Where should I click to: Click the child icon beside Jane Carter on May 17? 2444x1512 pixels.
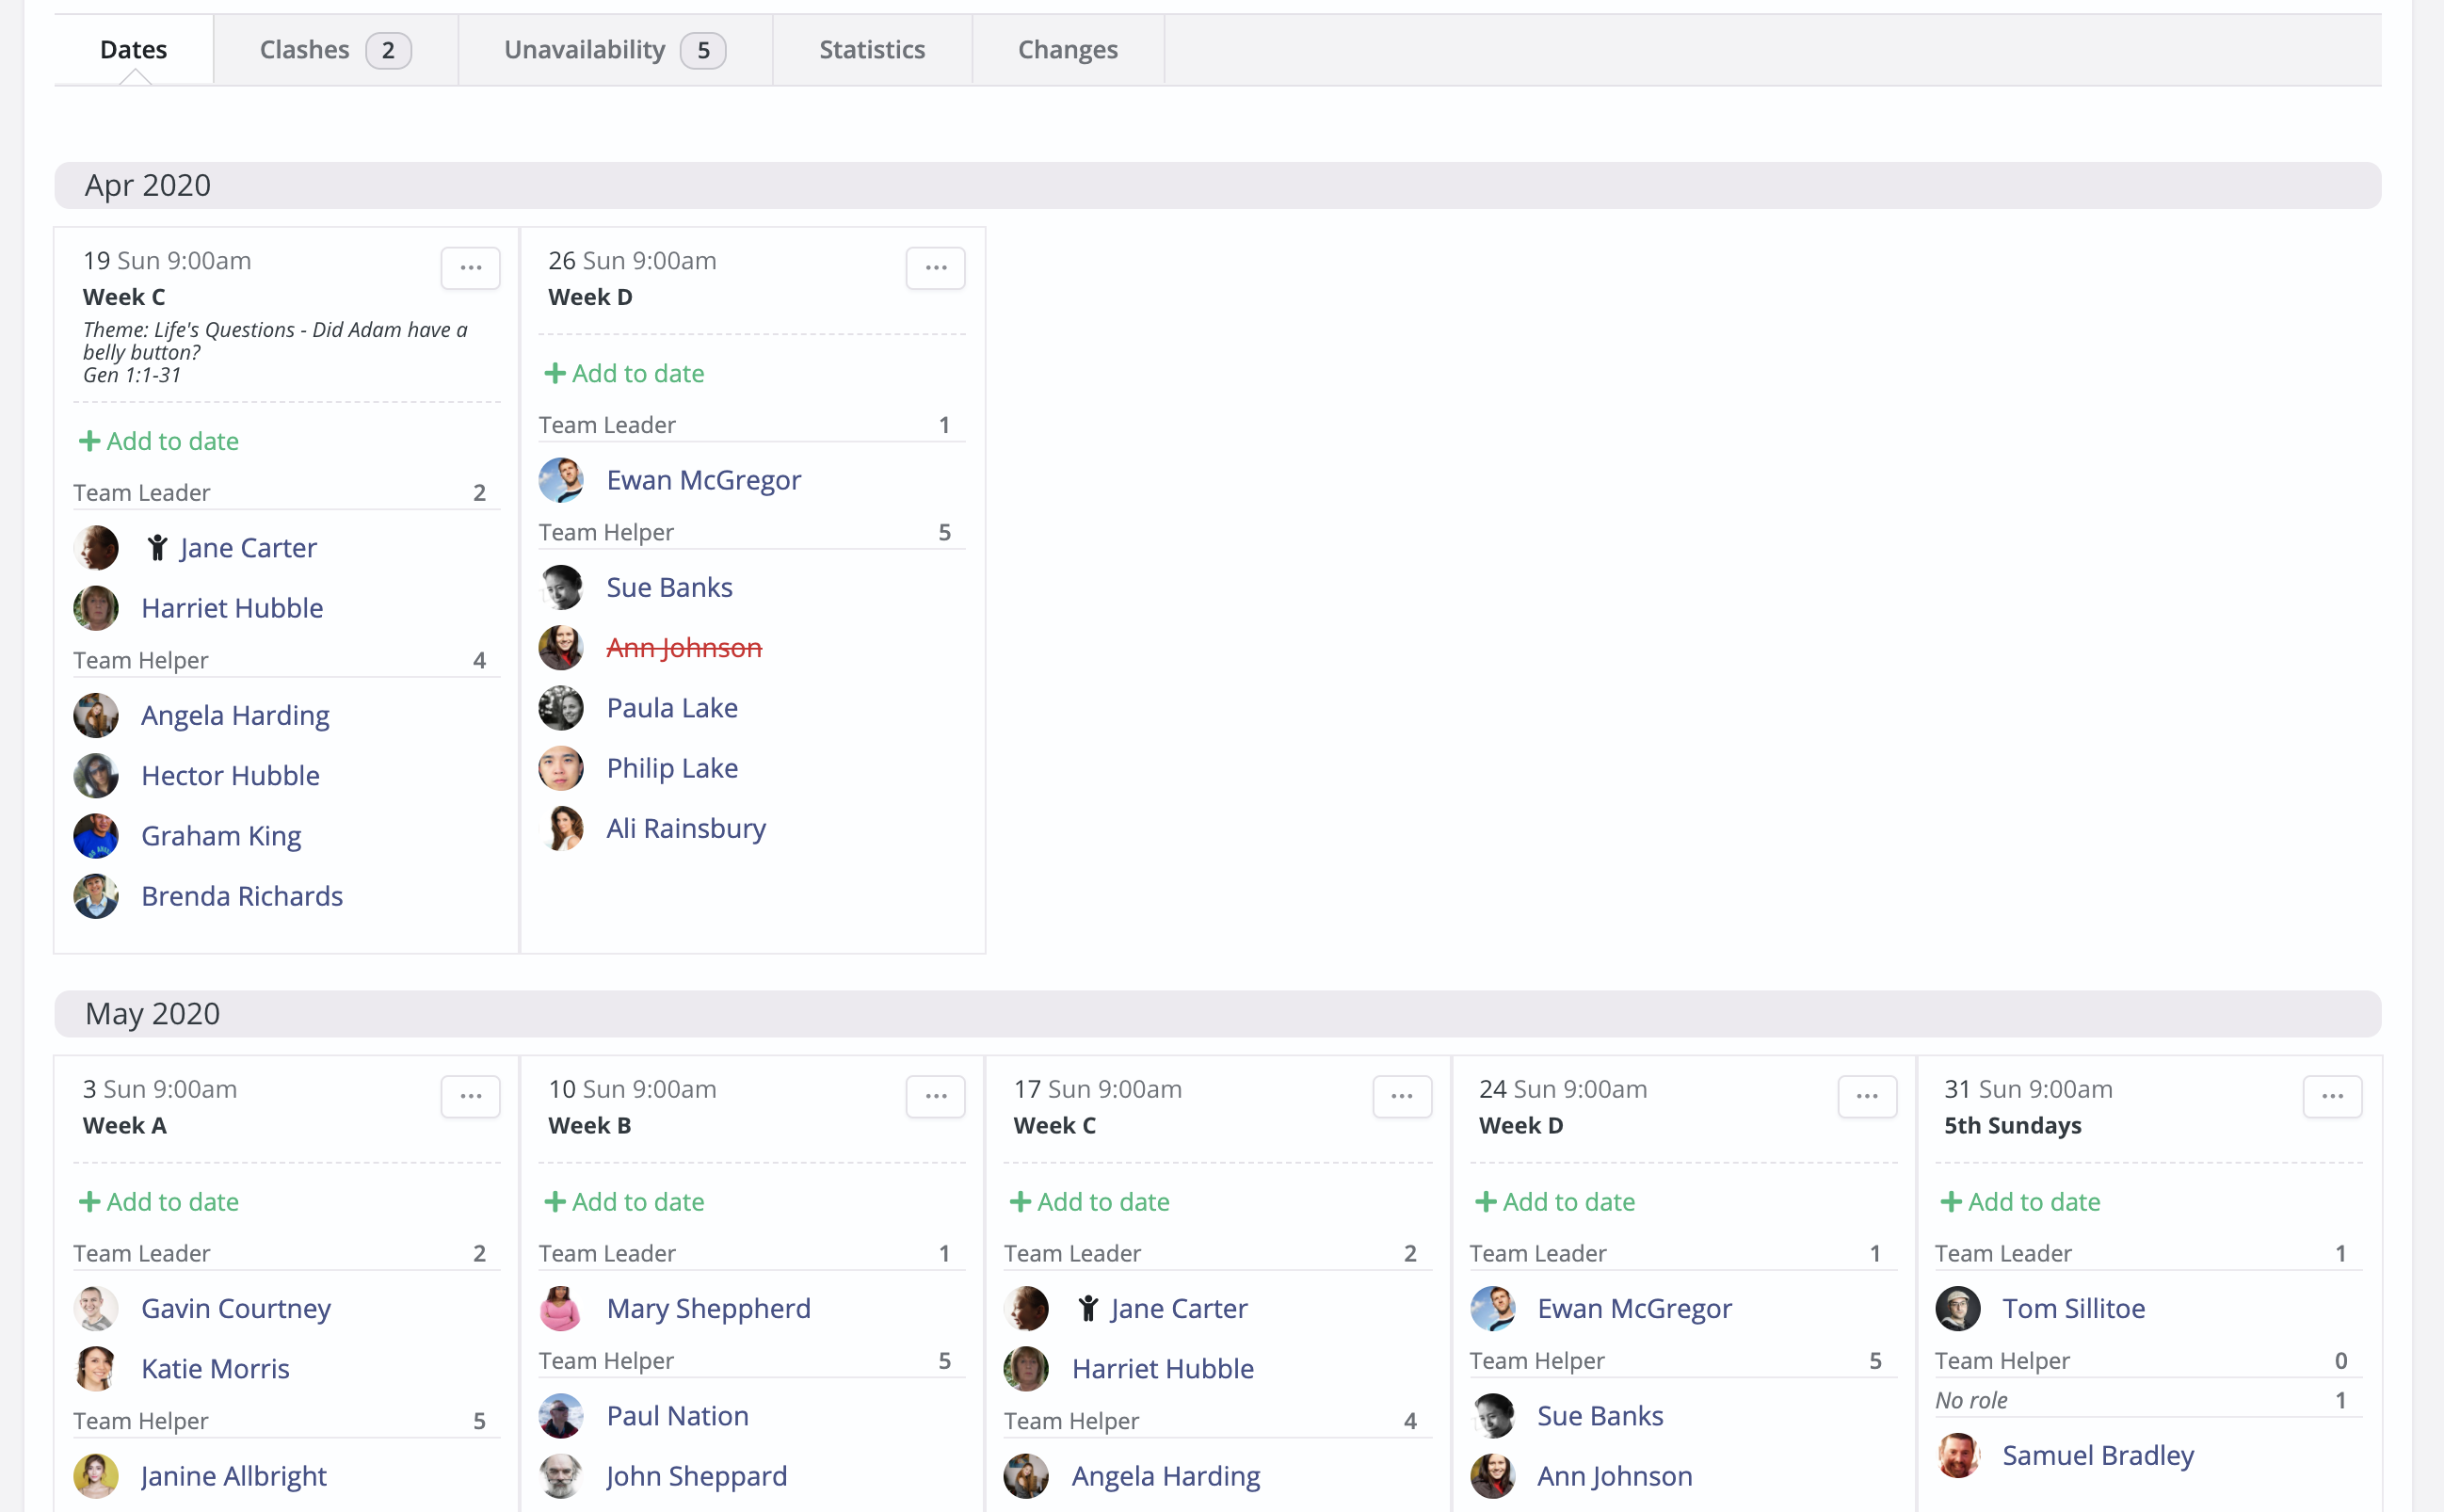pos(1088,1308)
